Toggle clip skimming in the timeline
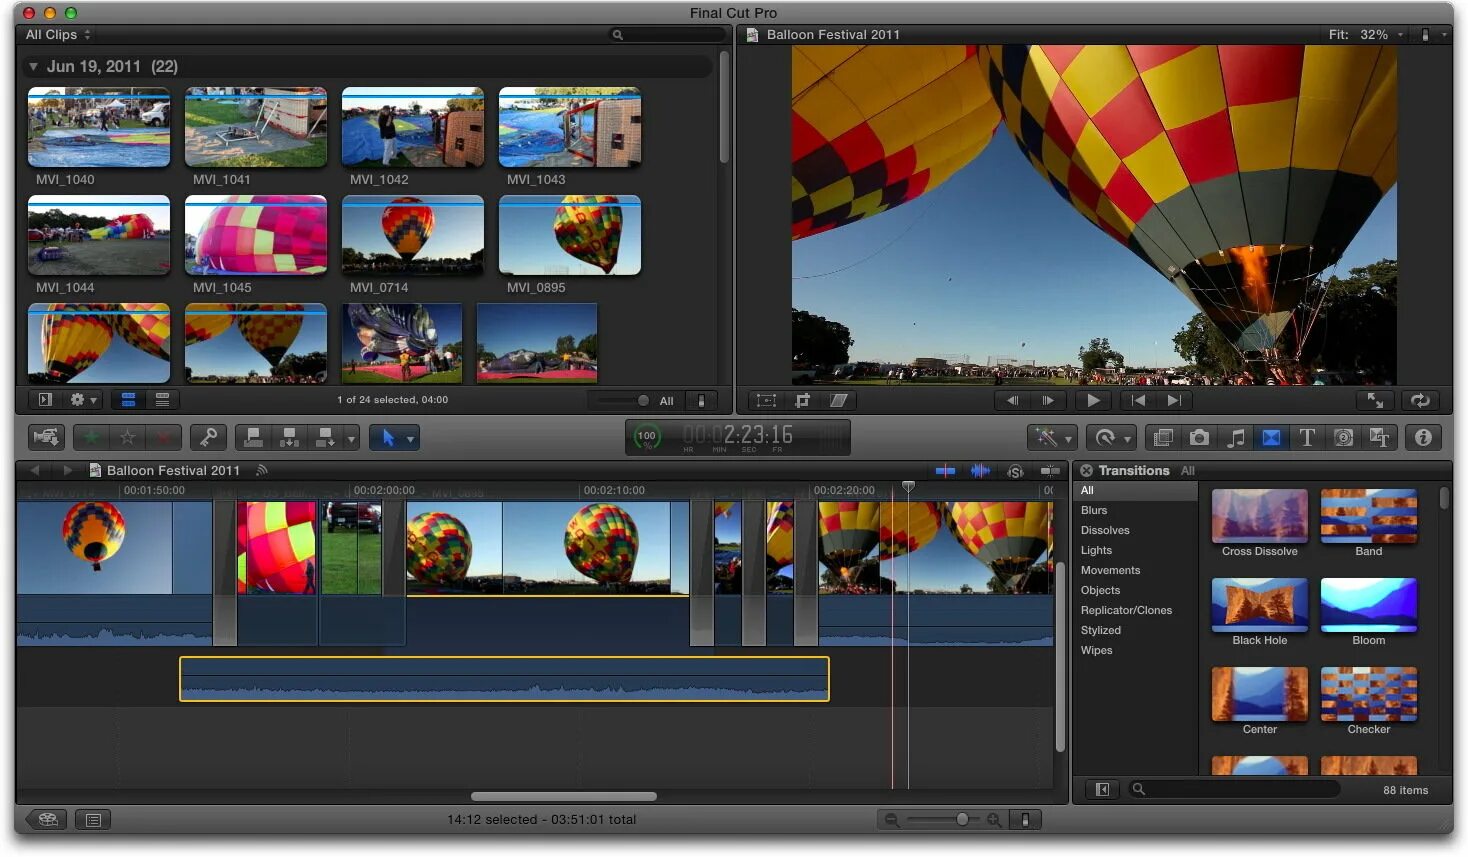Screen dimensions: 1468x857 pos(945,470)
